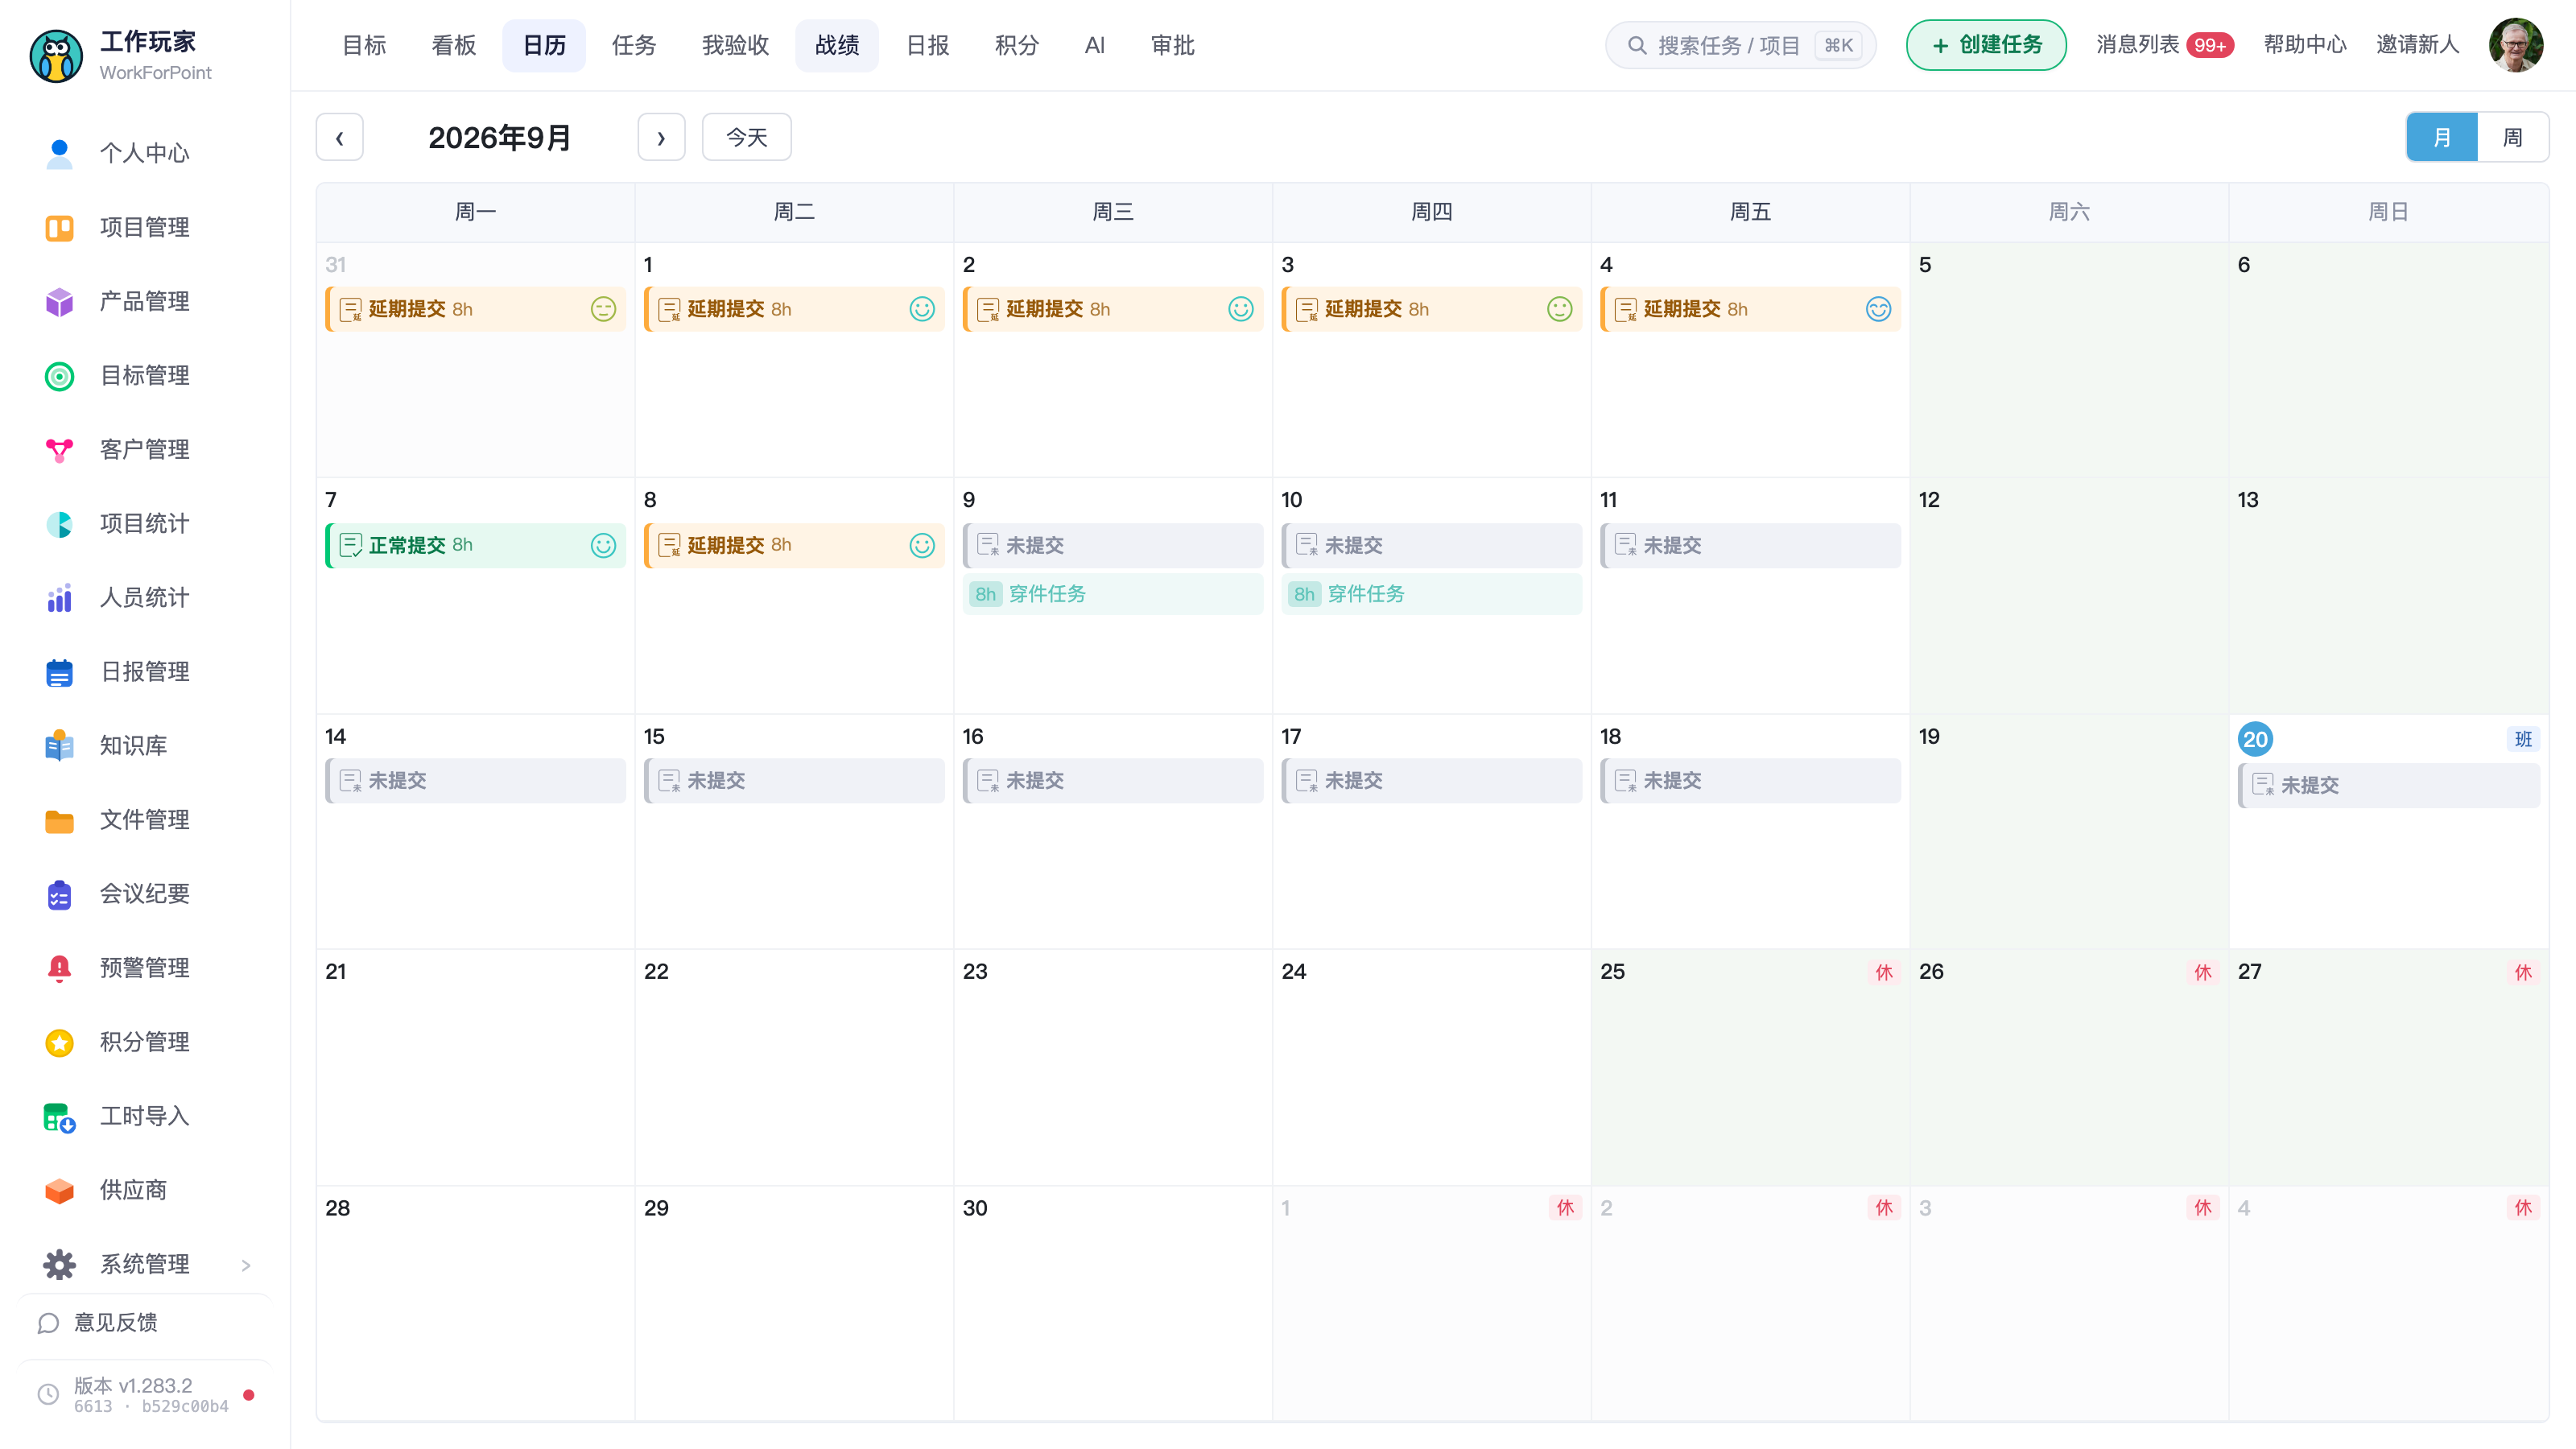Open 项目管理 from the sidebar
Viewport: 2576px width, 1449px height.
145,227
